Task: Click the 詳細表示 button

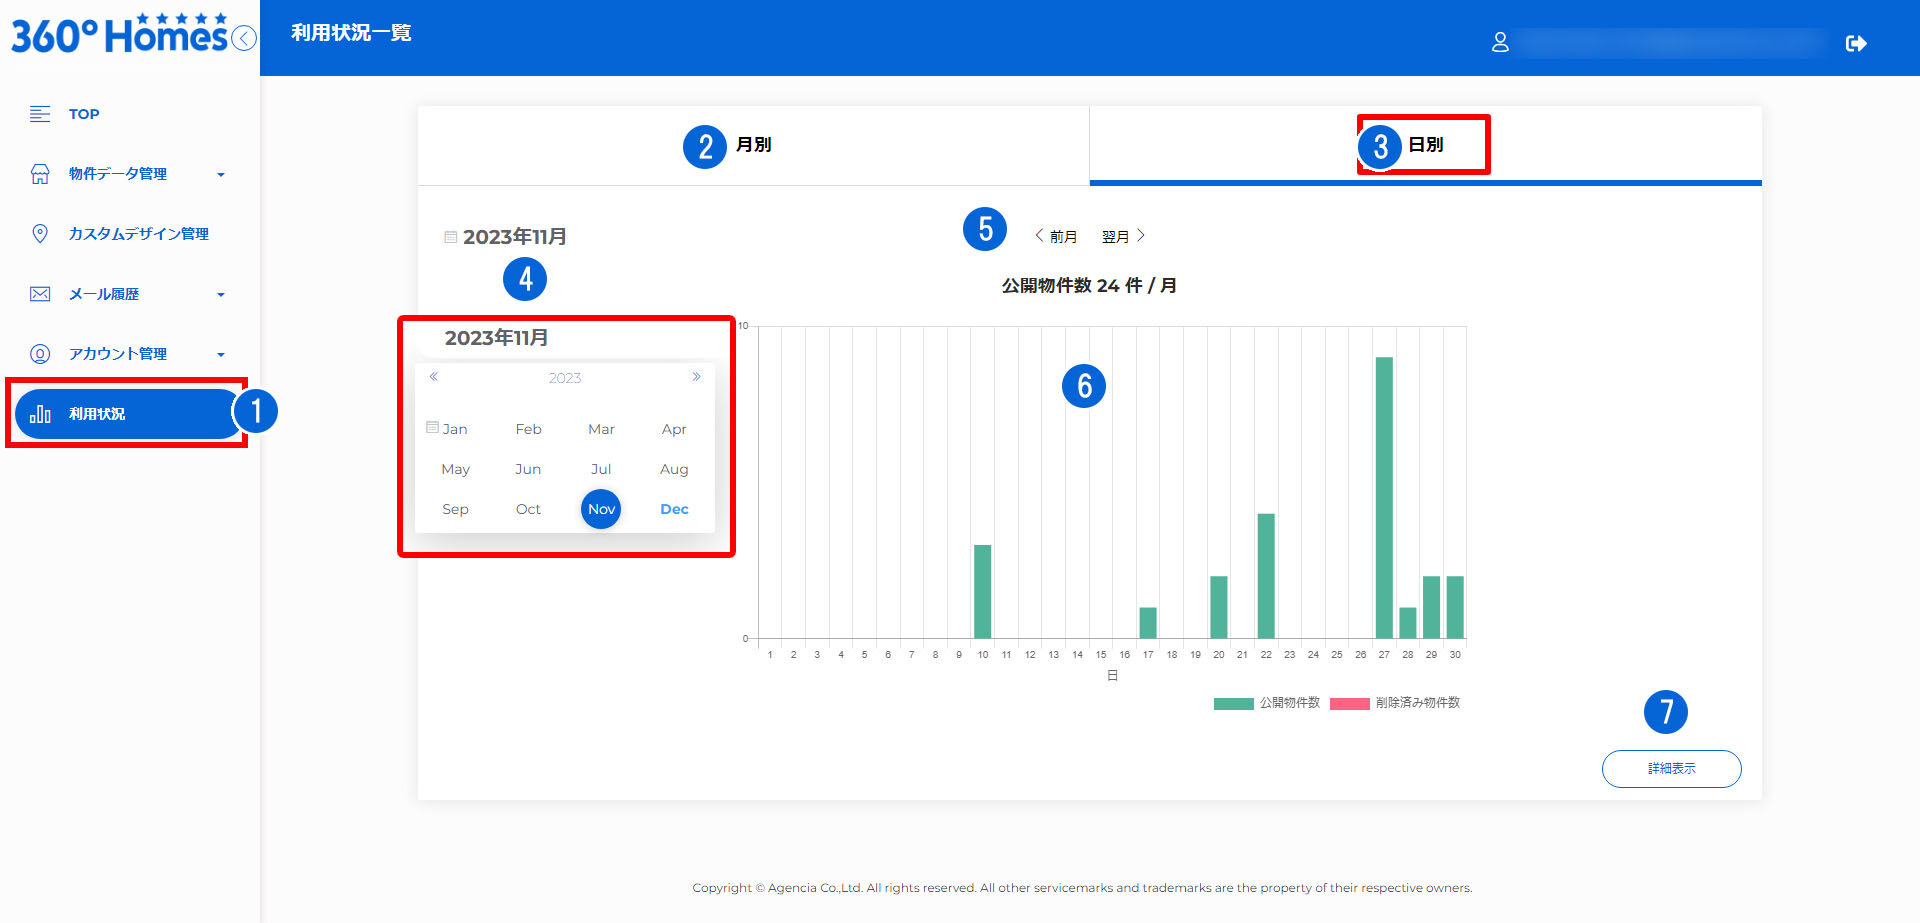Action: [x=1671, y=769]
